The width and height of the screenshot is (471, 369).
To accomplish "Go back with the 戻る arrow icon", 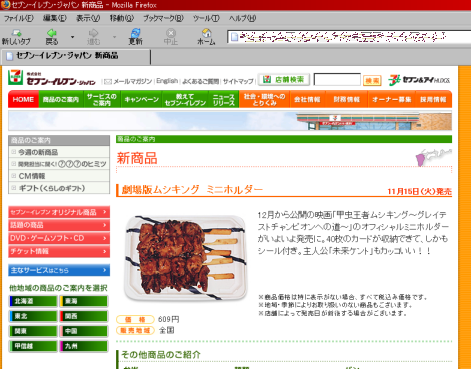I will 52,33.
